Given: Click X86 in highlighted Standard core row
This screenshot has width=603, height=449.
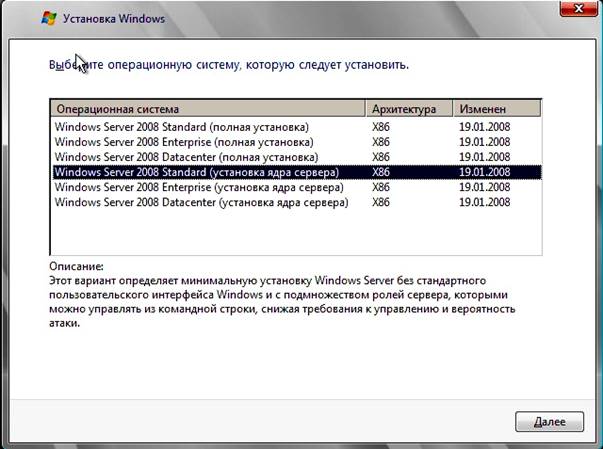Looking at the screenshot, I should click(381, 172).
